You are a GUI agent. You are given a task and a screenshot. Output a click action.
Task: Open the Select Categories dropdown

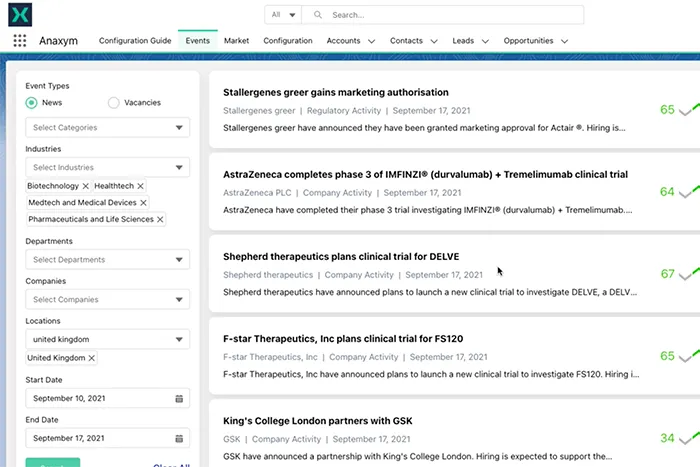point(108,128)
